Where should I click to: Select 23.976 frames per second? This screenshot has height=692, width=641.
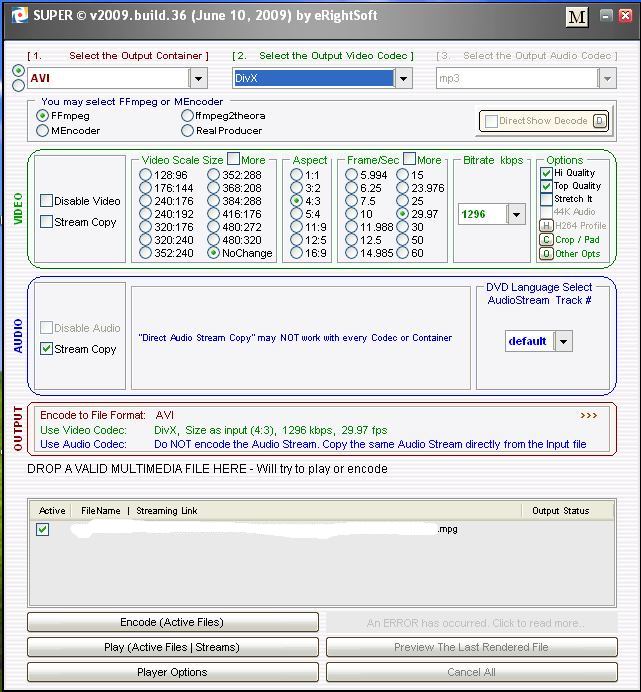tap(402, 188)
